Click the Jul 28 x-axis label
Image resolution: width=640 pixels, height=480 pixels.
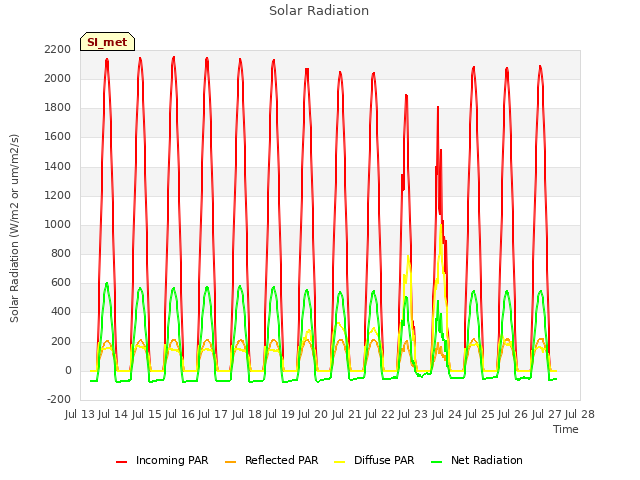coord(580,414)
